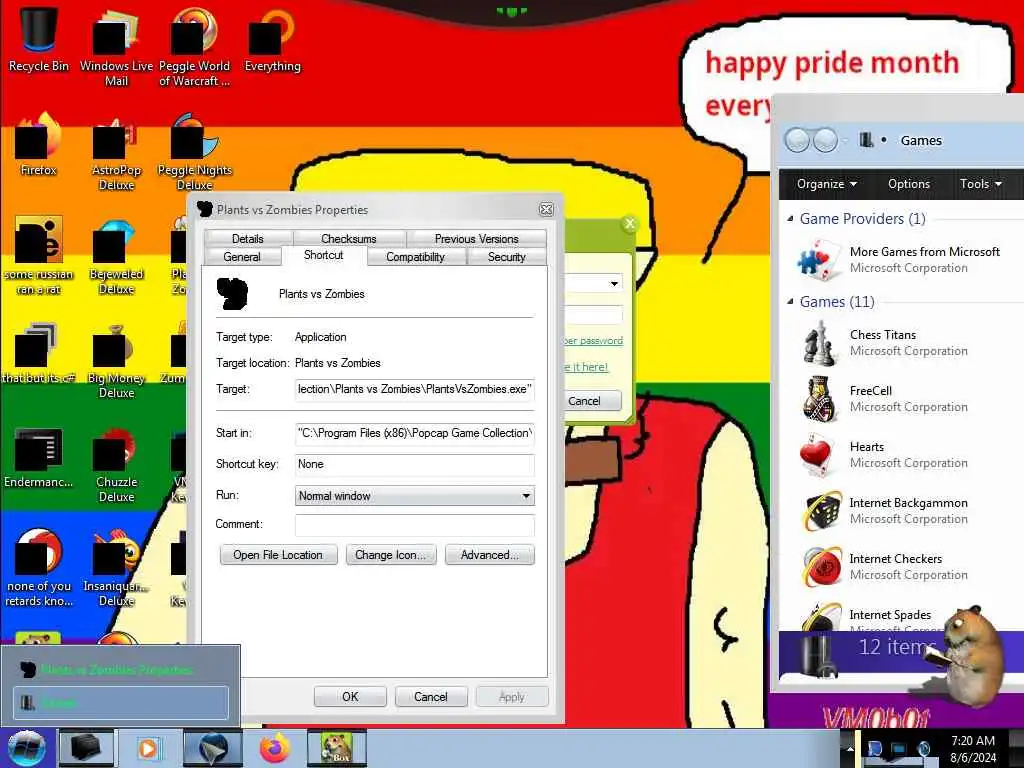1024x768 pixels.
Task: Switch to the Checksums tab
Action: point(349,238)
